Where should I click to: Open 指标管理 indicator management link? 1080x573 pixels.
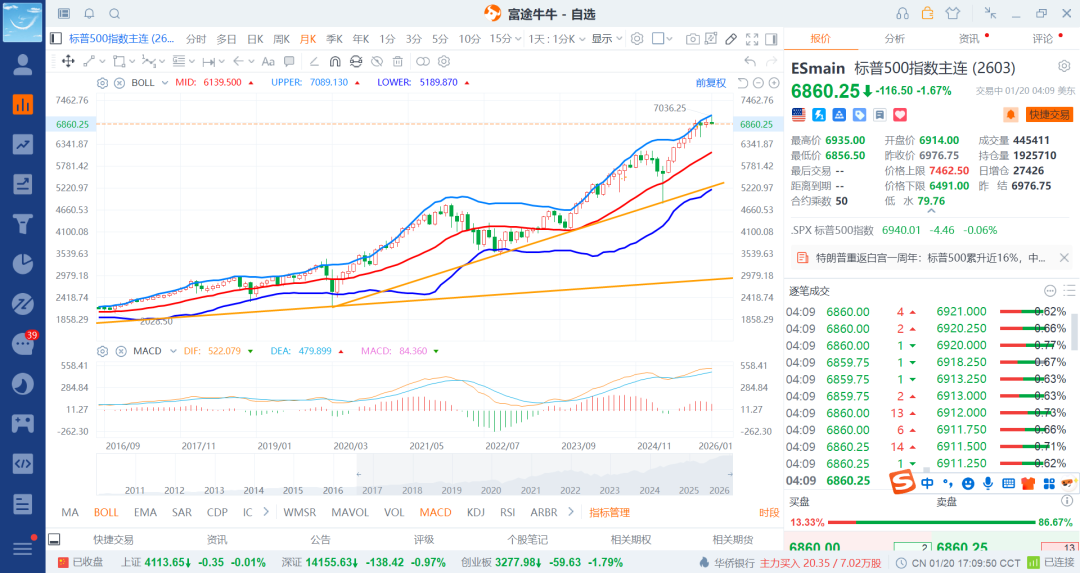pos(609,512)
